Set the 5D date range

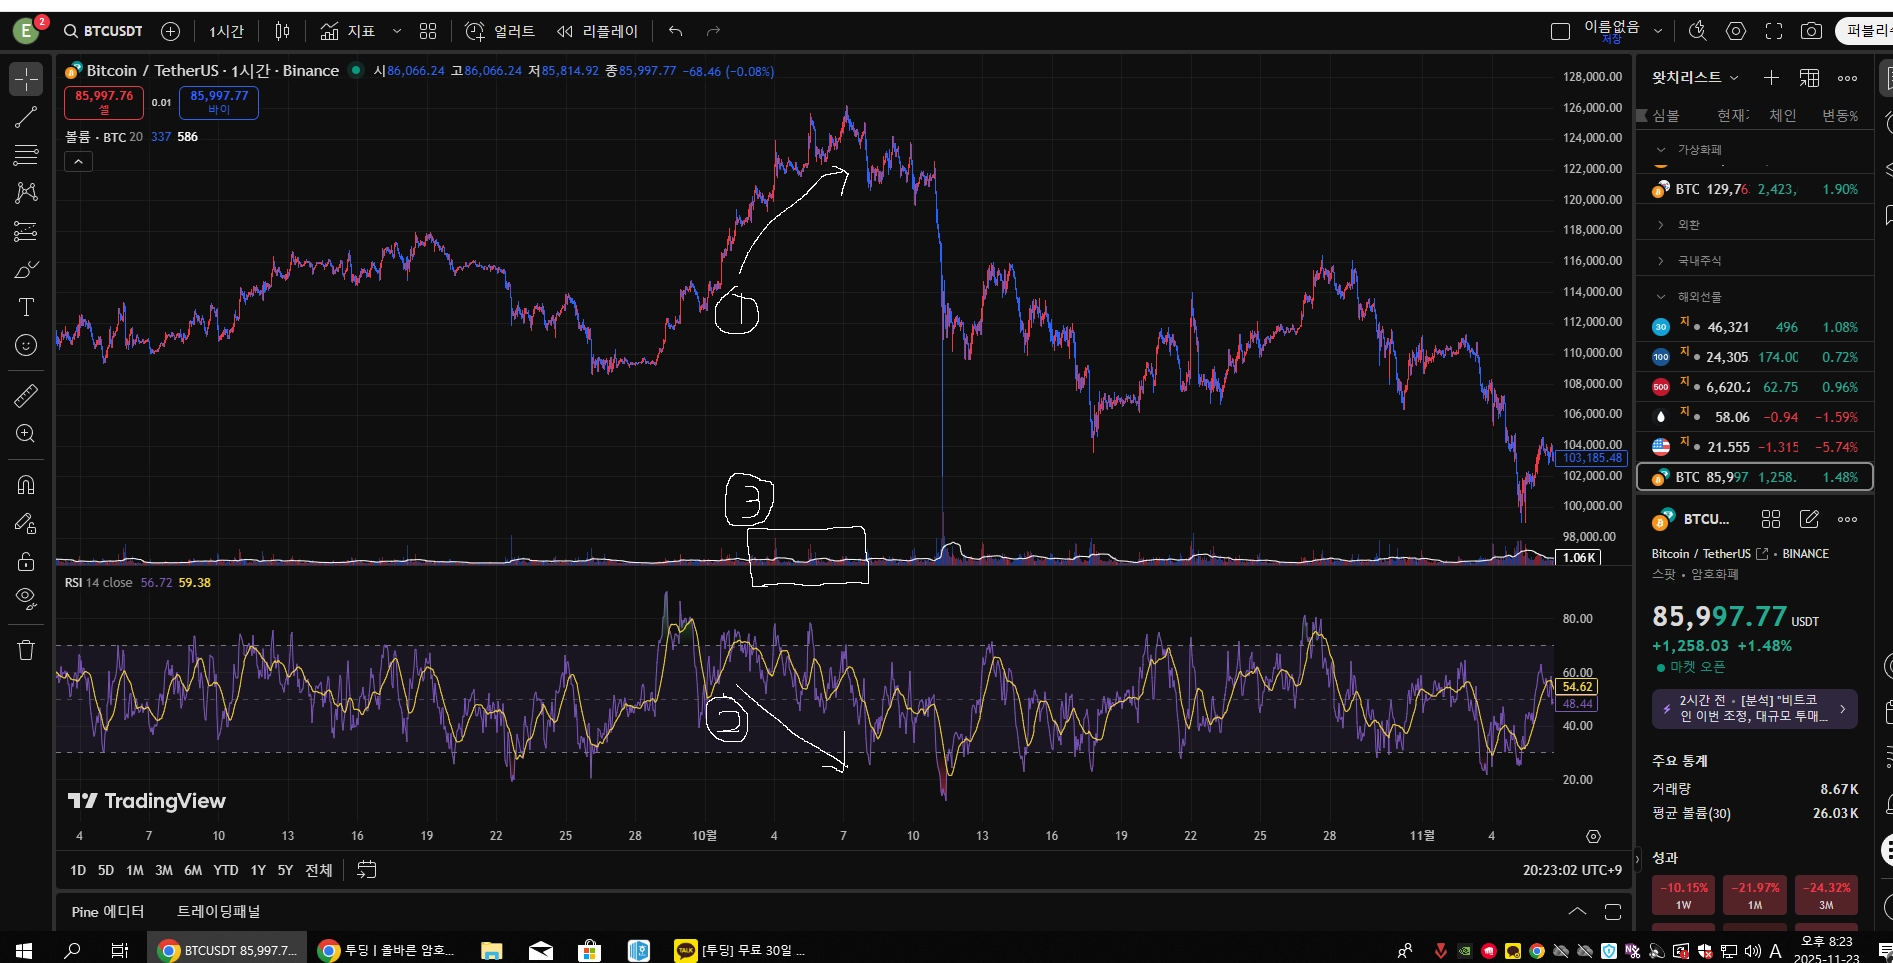[x=105, y=870]
